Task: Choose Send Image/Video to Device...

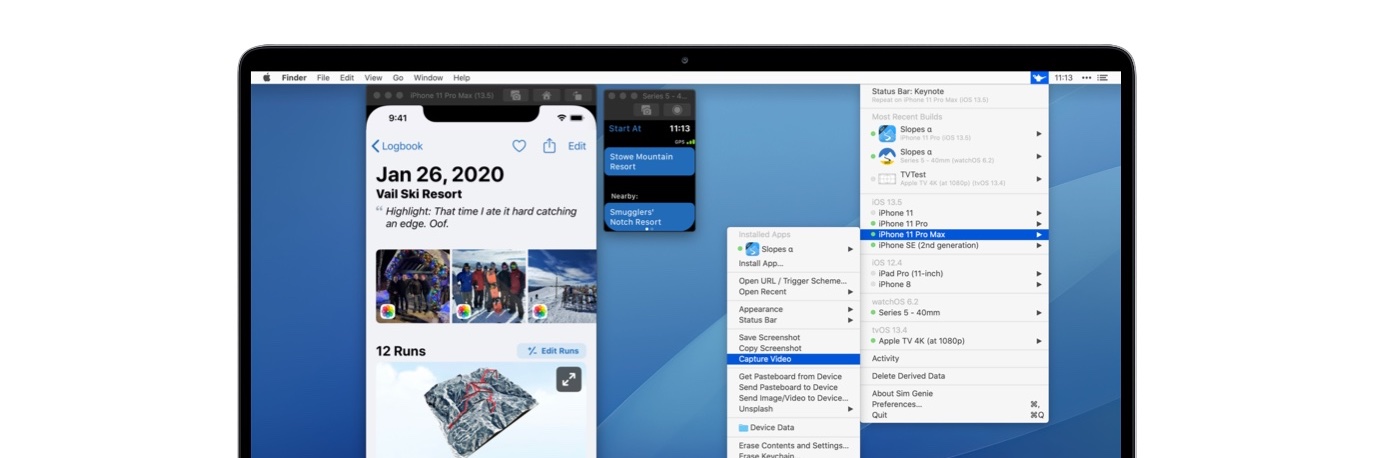Action: click(x=793, y=398)
